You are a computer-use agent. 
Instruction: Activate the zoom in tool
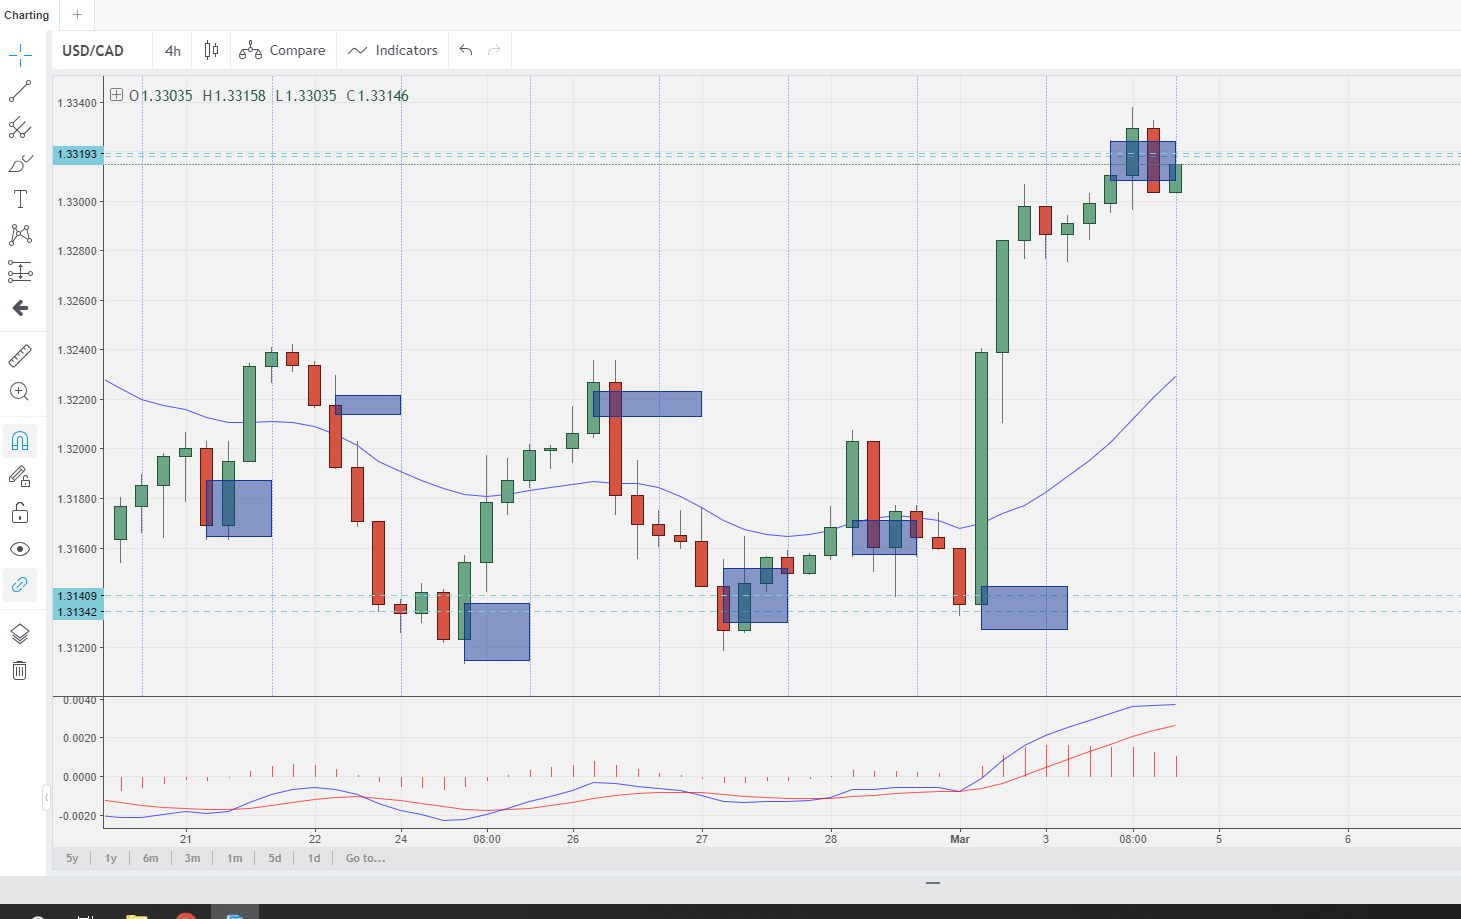(x=20, y=392)
